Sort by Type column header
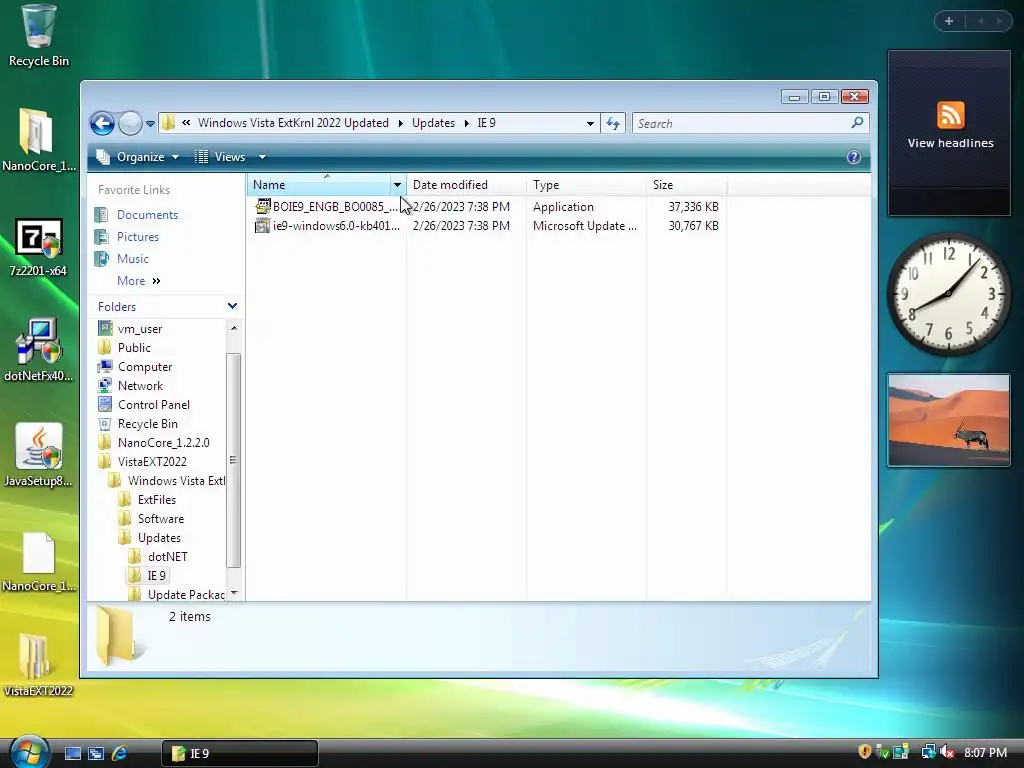The height and width of the screenshot is (768, 1024). (x=586, y=185)
